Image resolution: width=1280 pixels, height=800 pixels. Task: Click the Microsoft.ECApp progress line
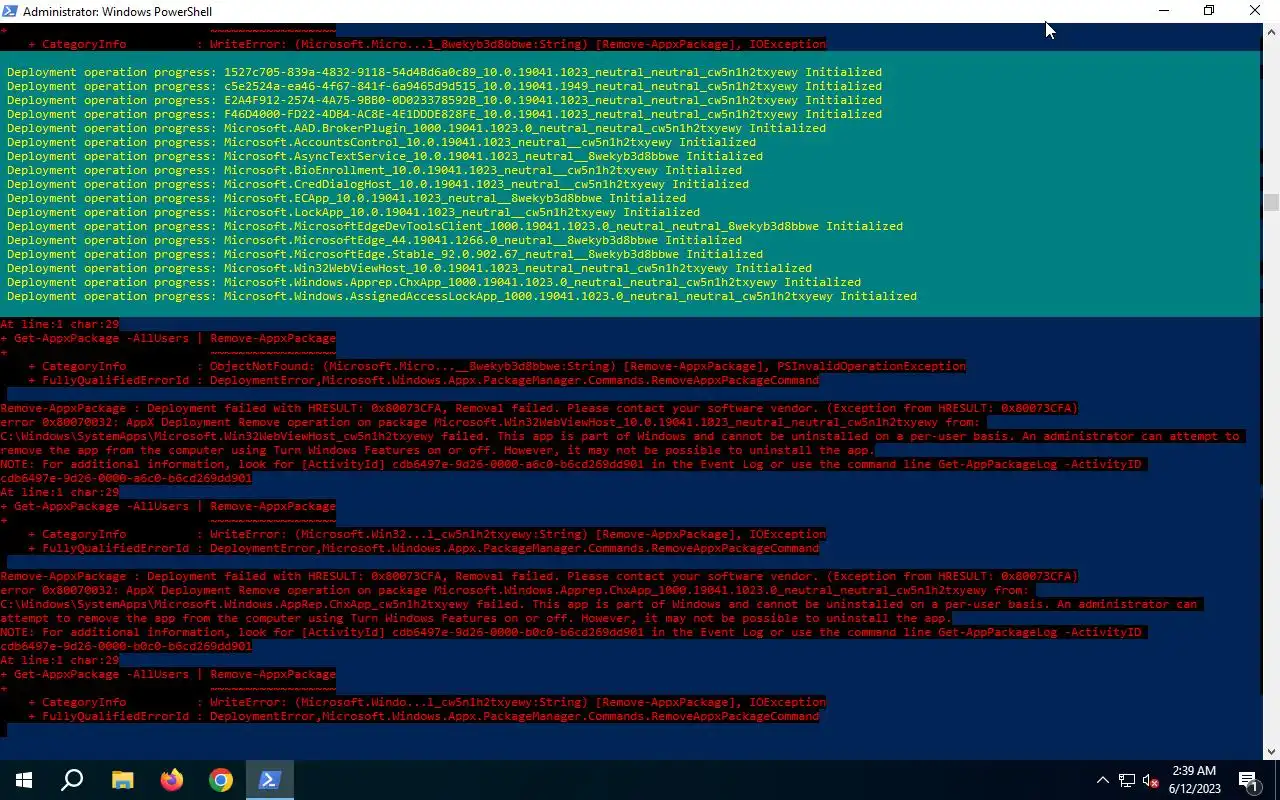(346, 198)
